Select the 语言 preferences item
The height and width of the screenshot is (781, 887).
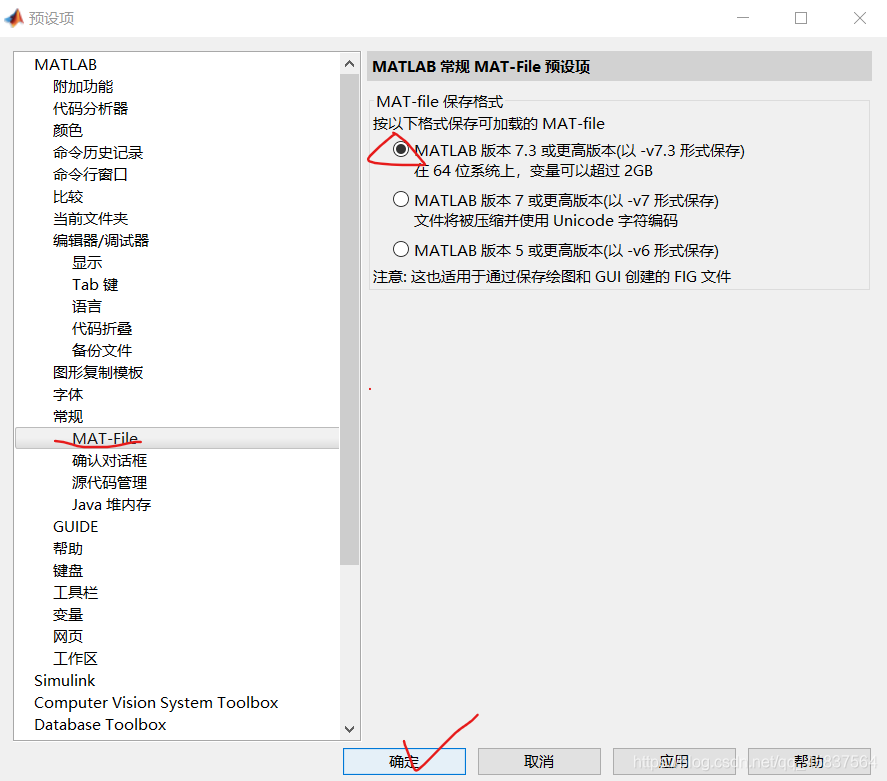[x=87, y=307]
